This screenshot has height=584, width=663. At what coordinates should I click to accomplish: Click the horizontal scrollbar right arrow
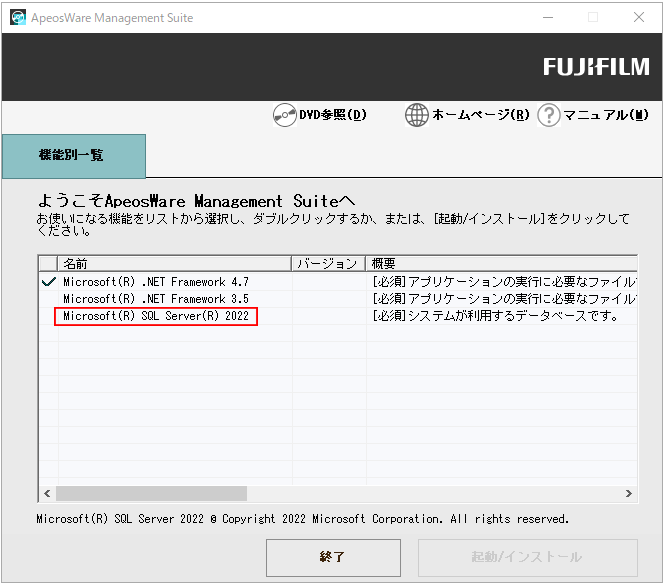[629, 494]
